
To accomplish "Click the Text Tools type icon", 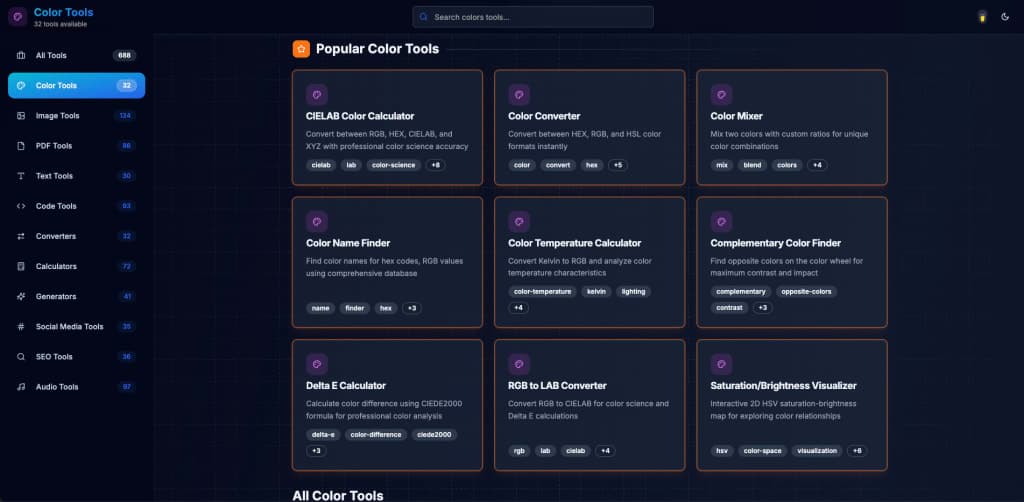I will [x=21, y=176].
